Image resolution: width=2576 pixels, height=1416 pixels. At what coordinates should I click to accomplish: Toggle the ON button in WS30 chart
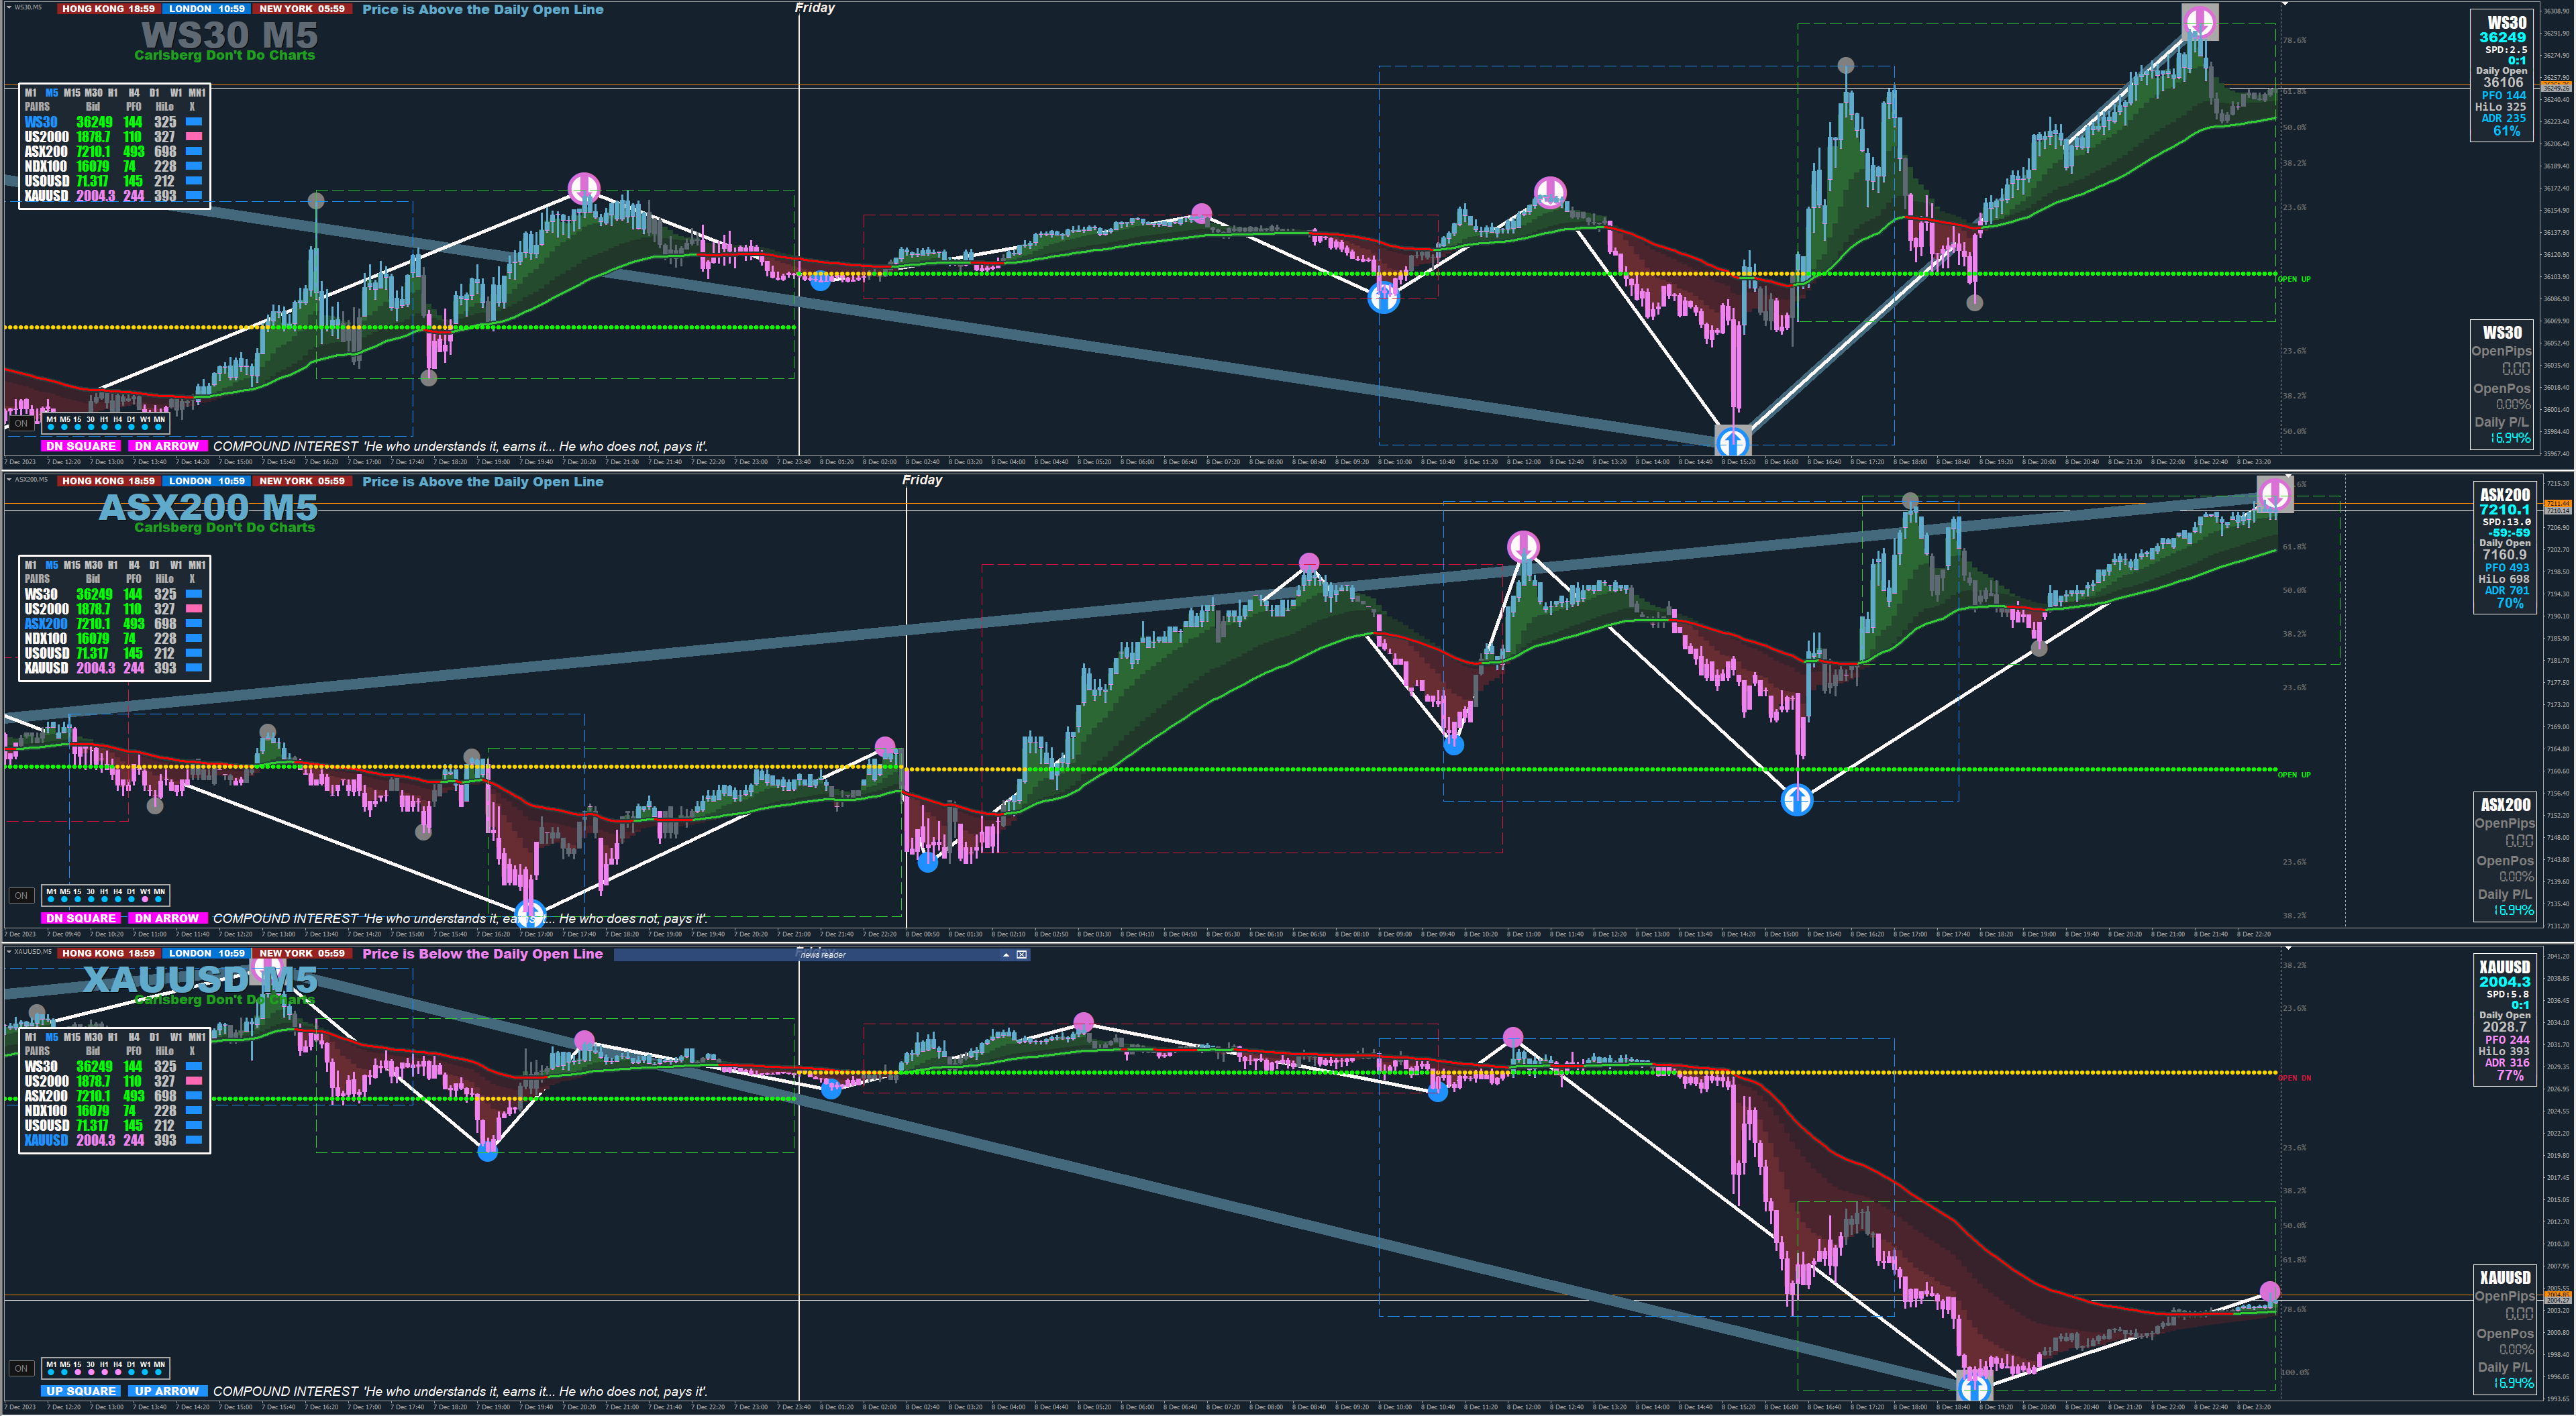point(21,423)
